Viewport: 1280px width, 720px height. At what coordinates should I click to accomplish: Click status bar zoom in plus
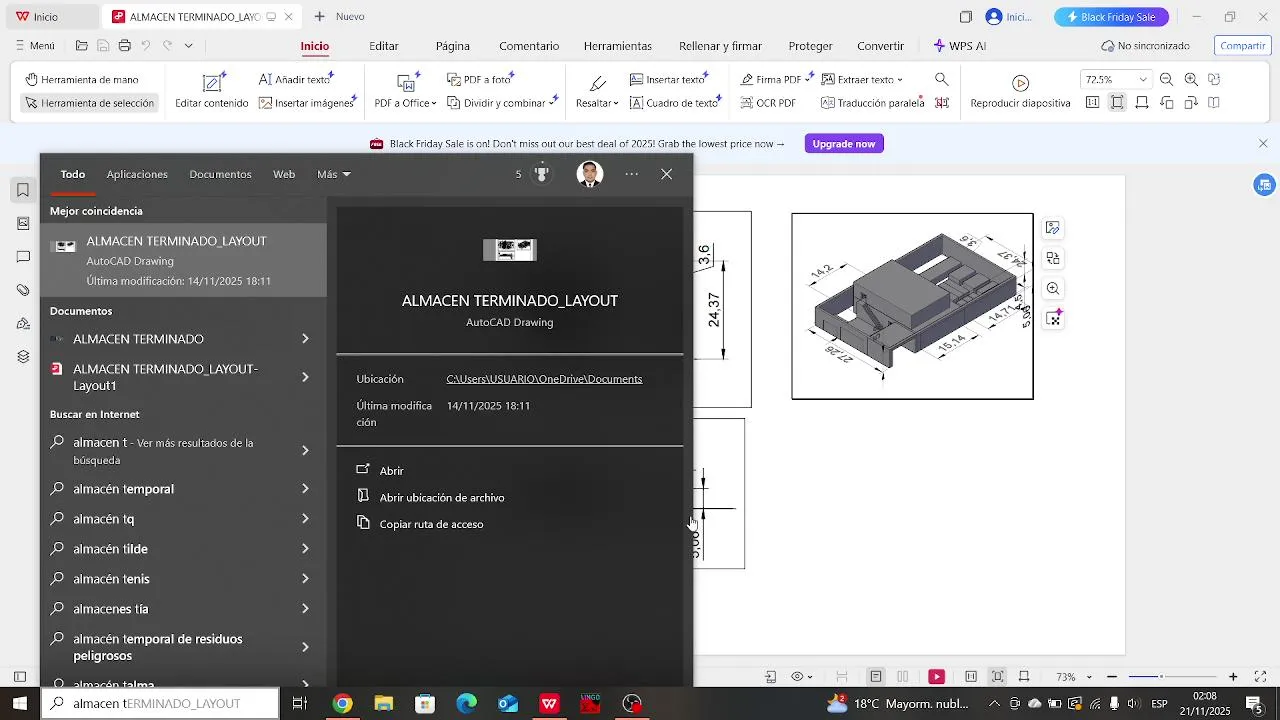(1233, 677)
